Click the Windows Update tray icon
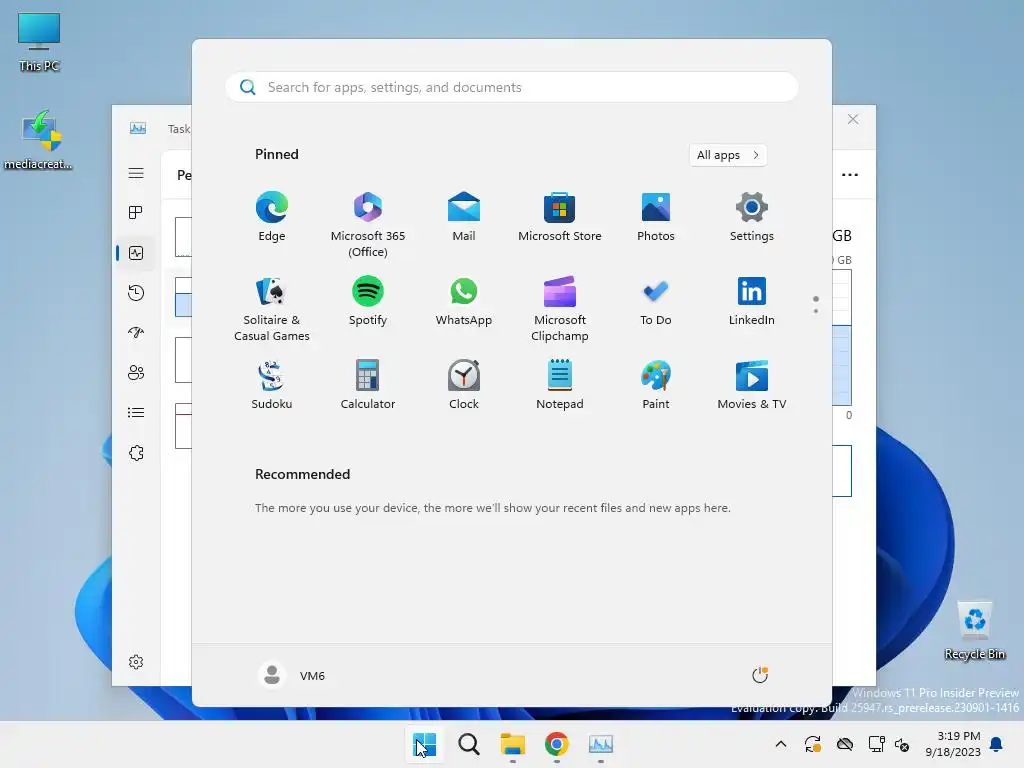 click(x=812, y=744)
